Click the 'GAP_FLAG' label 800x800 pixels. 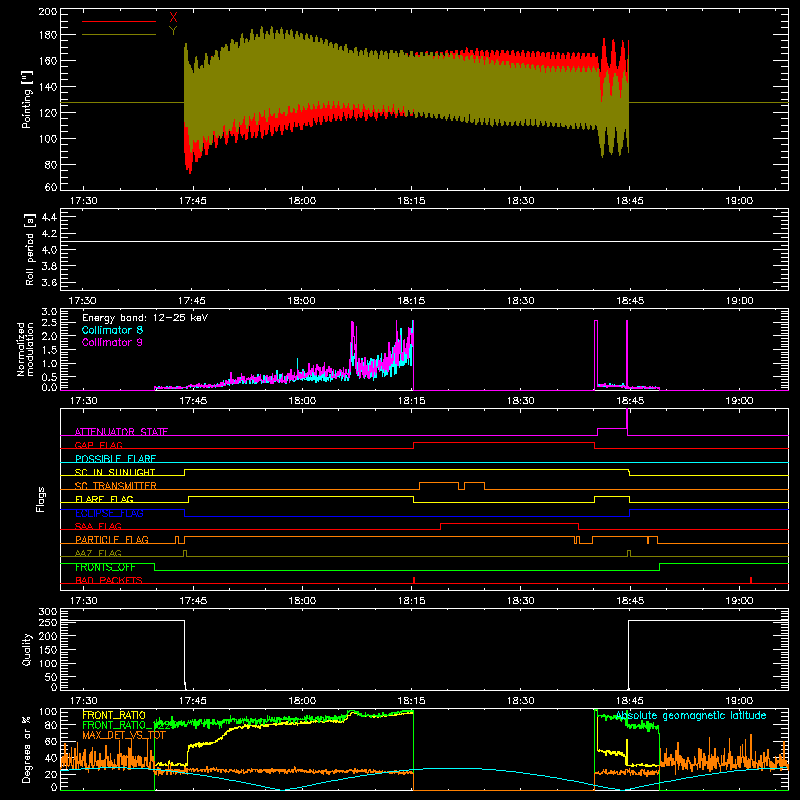(98, 445)
